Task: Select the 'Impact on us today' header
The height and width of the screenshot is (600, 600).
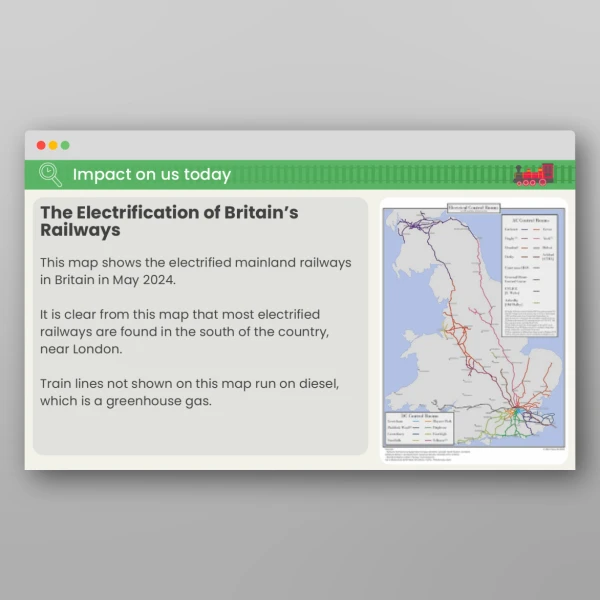Action: [152, 174]
